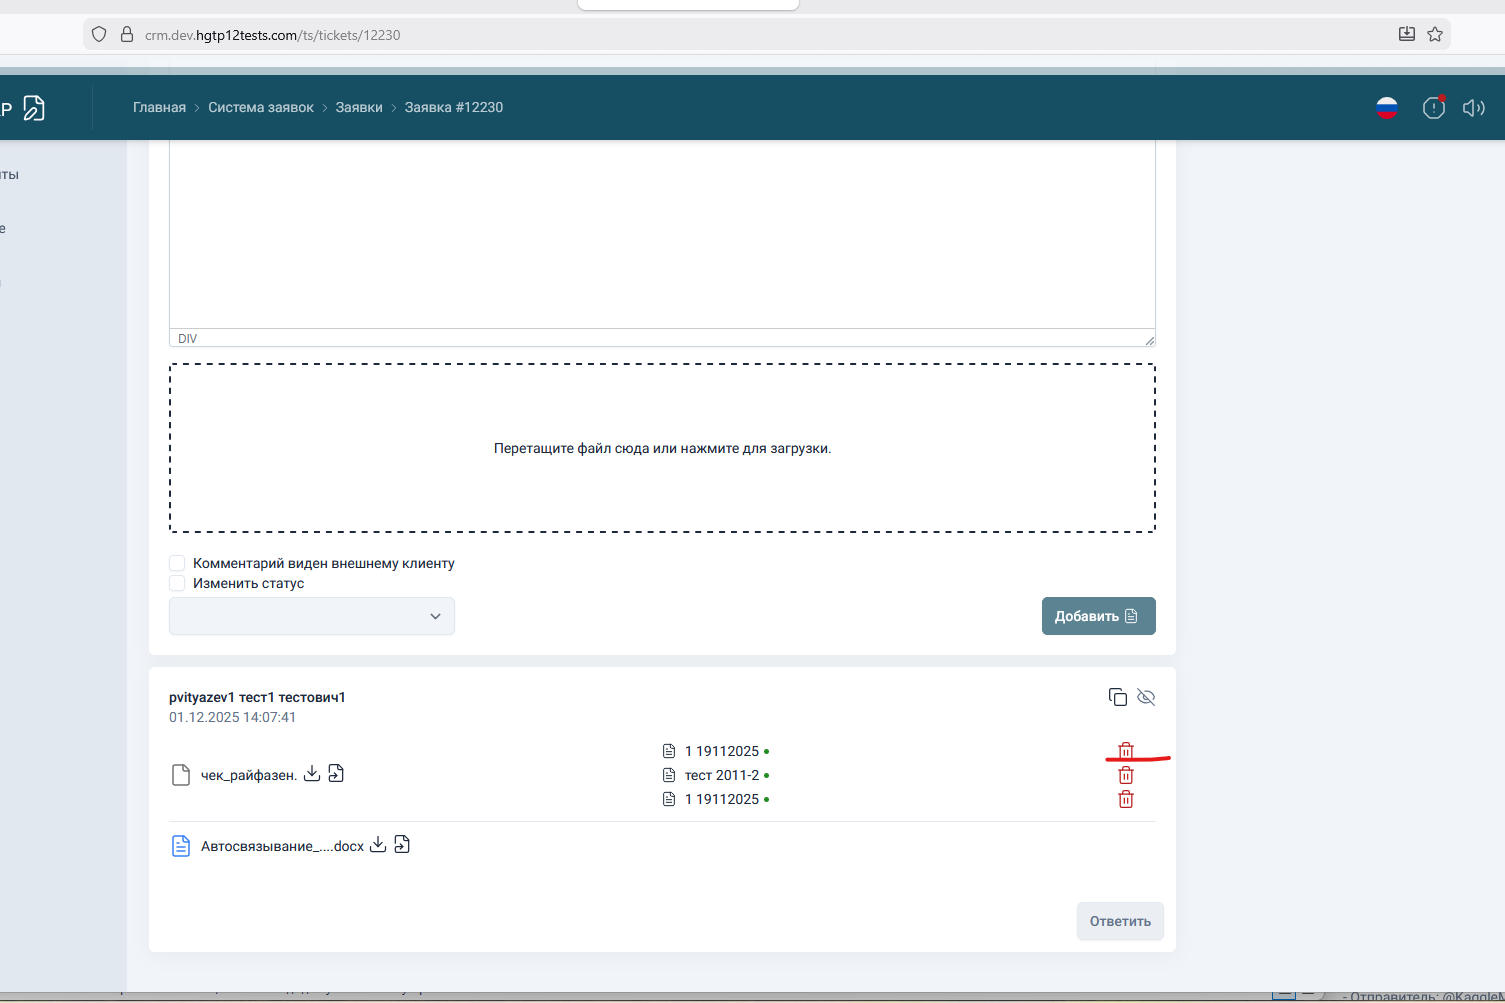Click the 'Ответить' button
Image resolution: width=1505 pixels, height=1003 pixels.
1119,921
